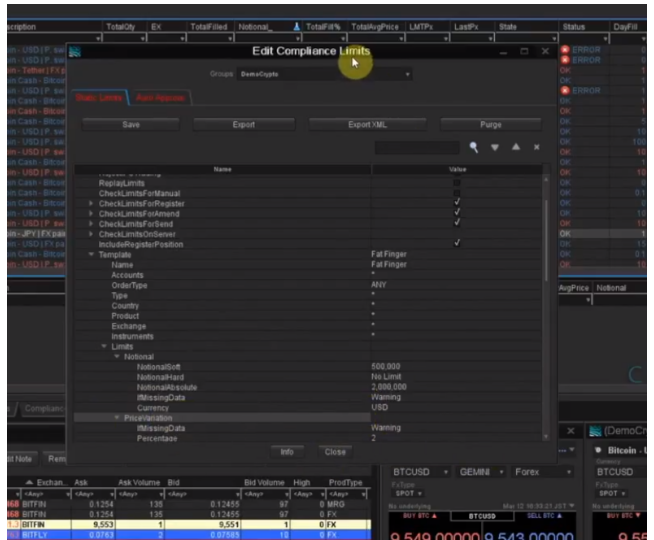Click the white dot beside Bitcoin label
This screenshot has width=654, height=540.
coord(598,450)
